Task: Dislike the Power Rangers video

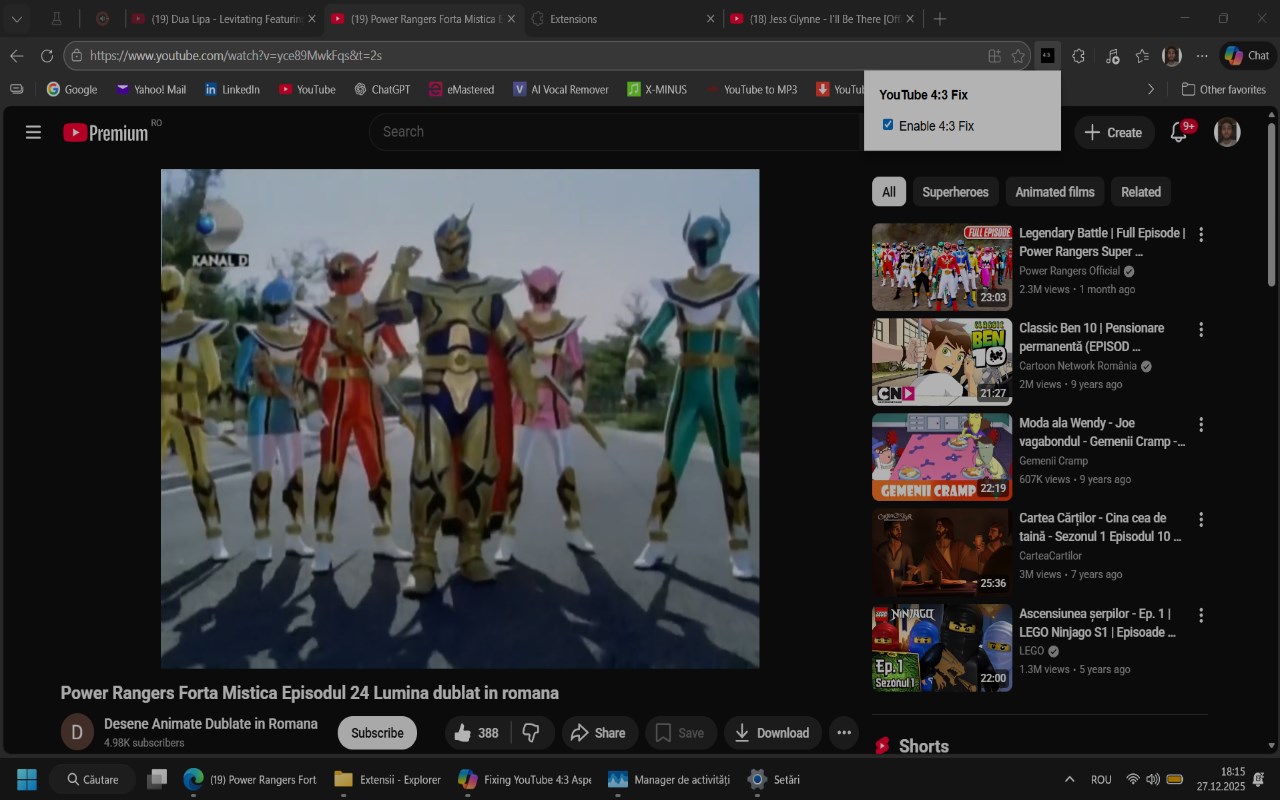Action: (x=531, y=733)
